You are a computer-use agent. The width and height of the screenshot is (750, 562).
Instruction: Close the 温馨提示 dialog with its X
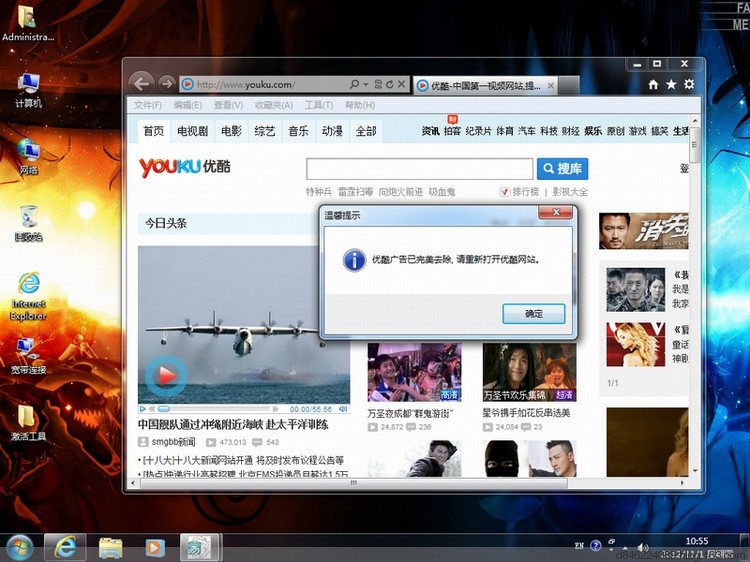pyautogui.click(x=555, y=212)
